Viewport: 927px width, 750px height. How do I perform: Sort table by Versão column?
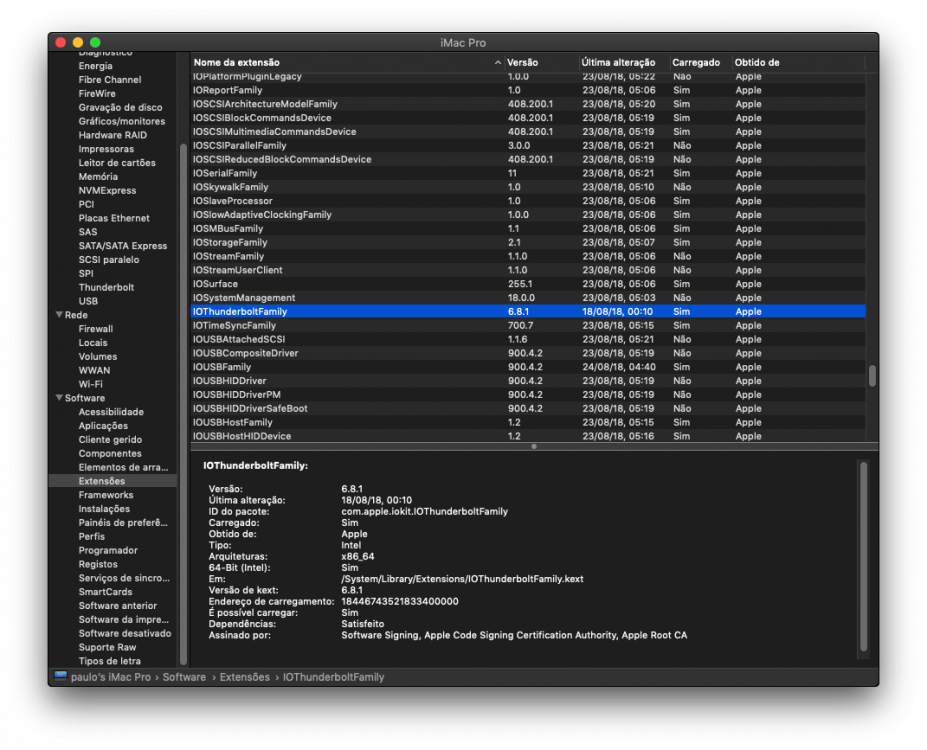coord(541,62)
